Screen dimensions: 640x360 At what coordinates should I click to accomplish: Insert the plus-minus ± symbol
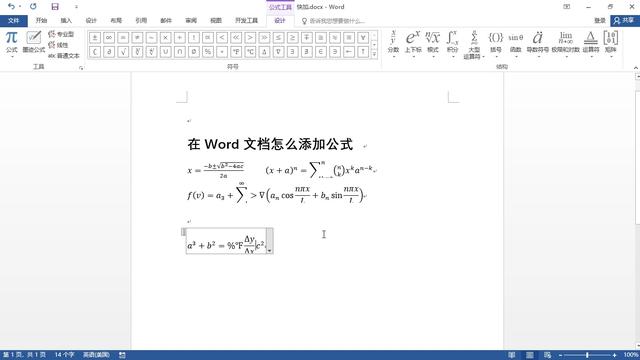[x=95, y=38]
